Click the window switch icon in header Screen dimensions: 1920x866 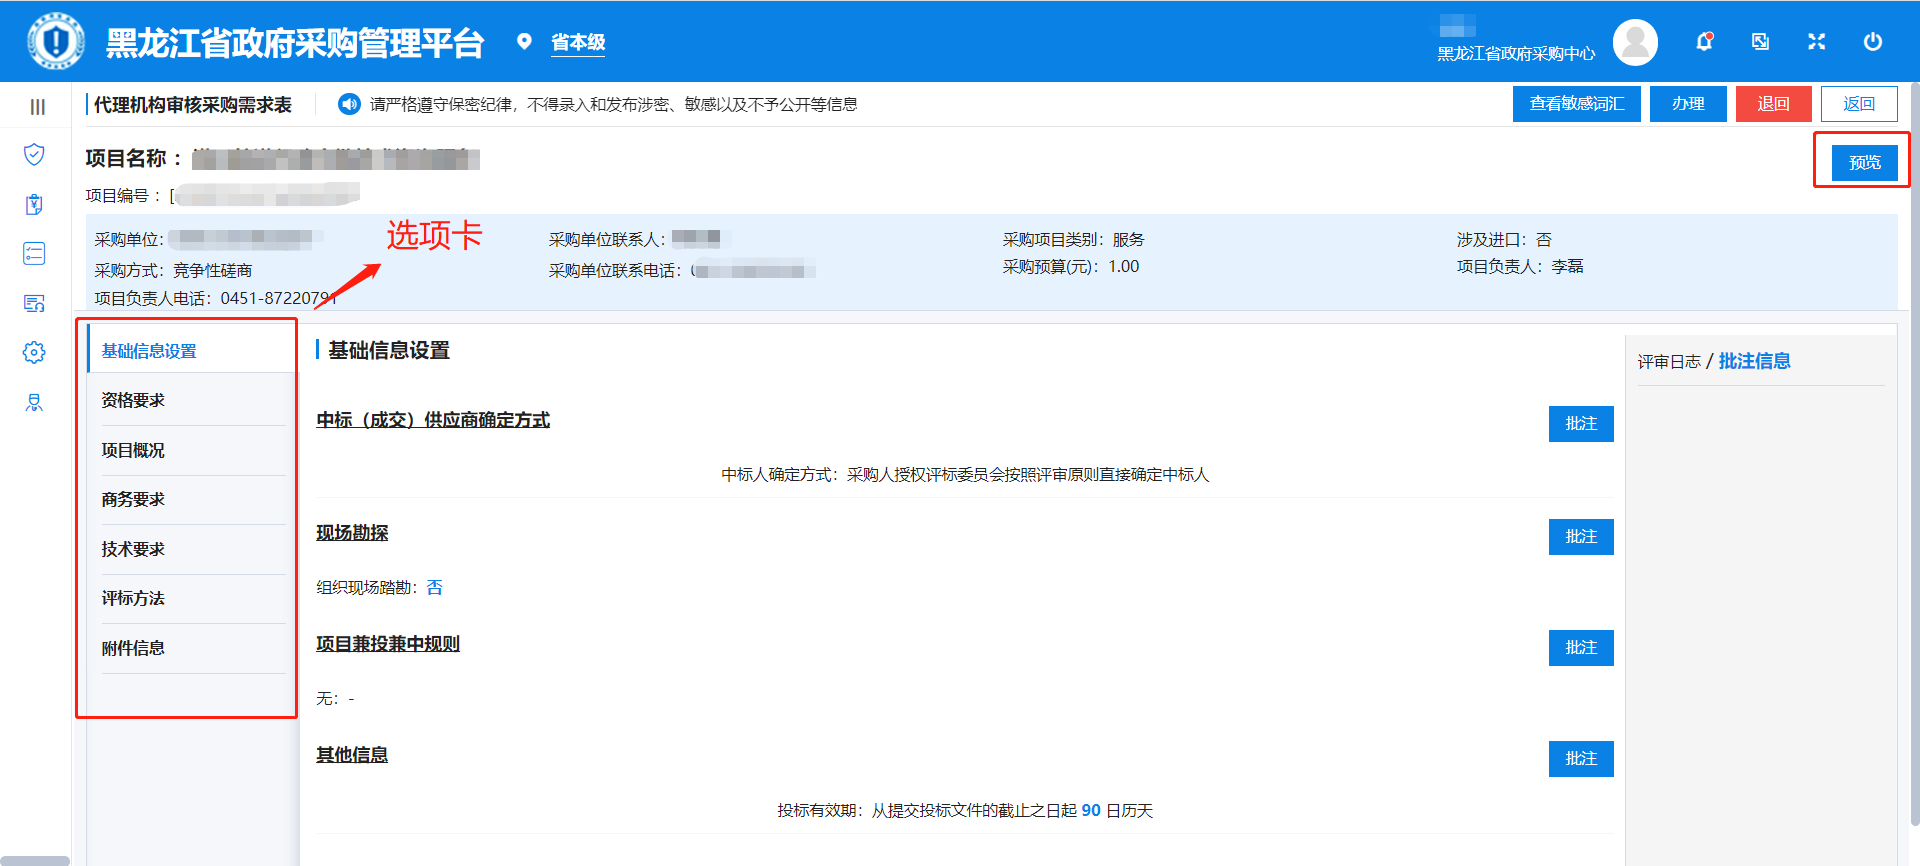coord(1761,41)
